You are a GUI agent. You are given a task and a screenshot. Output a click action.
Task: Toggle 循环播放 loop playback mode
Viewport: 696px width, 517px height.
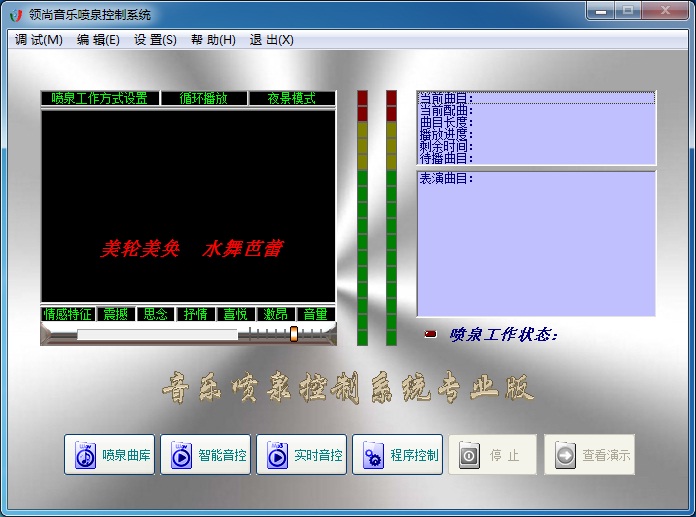(203, 98)
